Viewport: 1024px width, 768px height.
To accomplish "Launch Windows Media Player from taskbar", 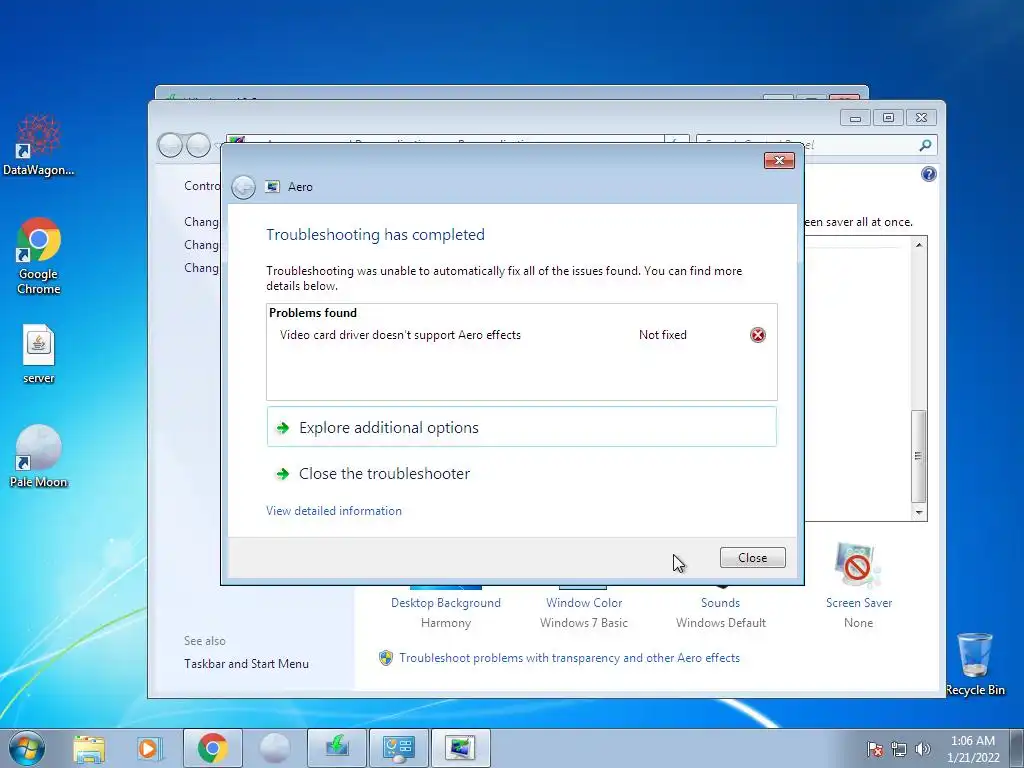I will (x=148, y=748).
